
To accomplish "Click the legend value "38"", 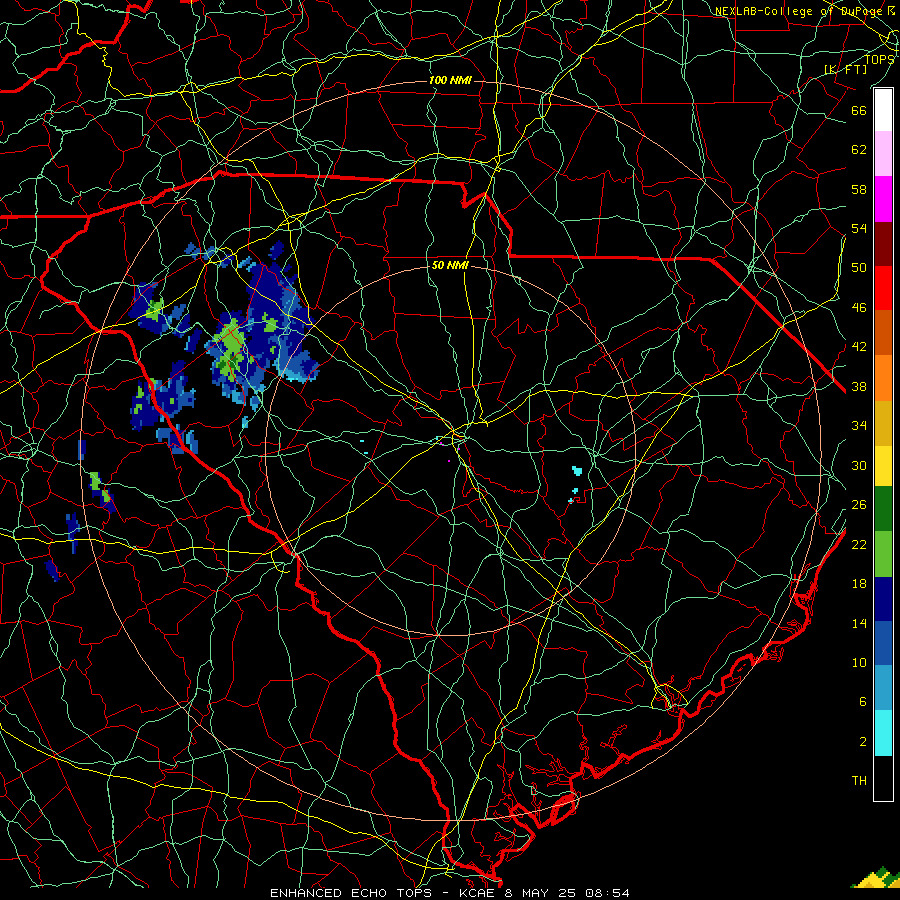I will 859,387.
